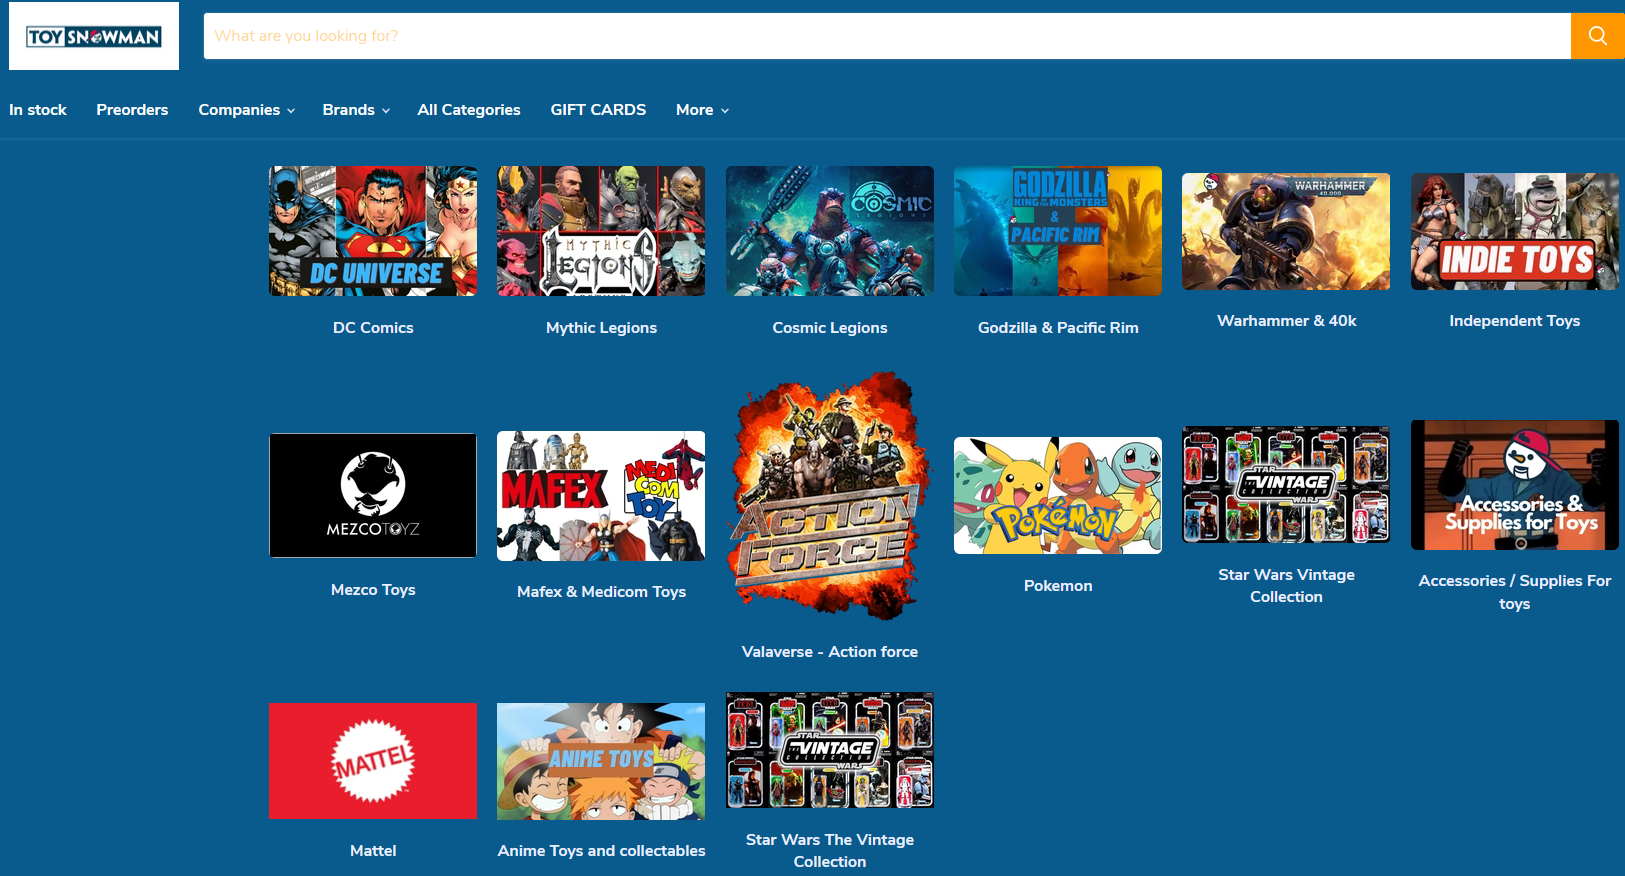The image size is (1625, 876).
Task: Open the Toy Snowman logo homepage
Action: tap(94, 36)
